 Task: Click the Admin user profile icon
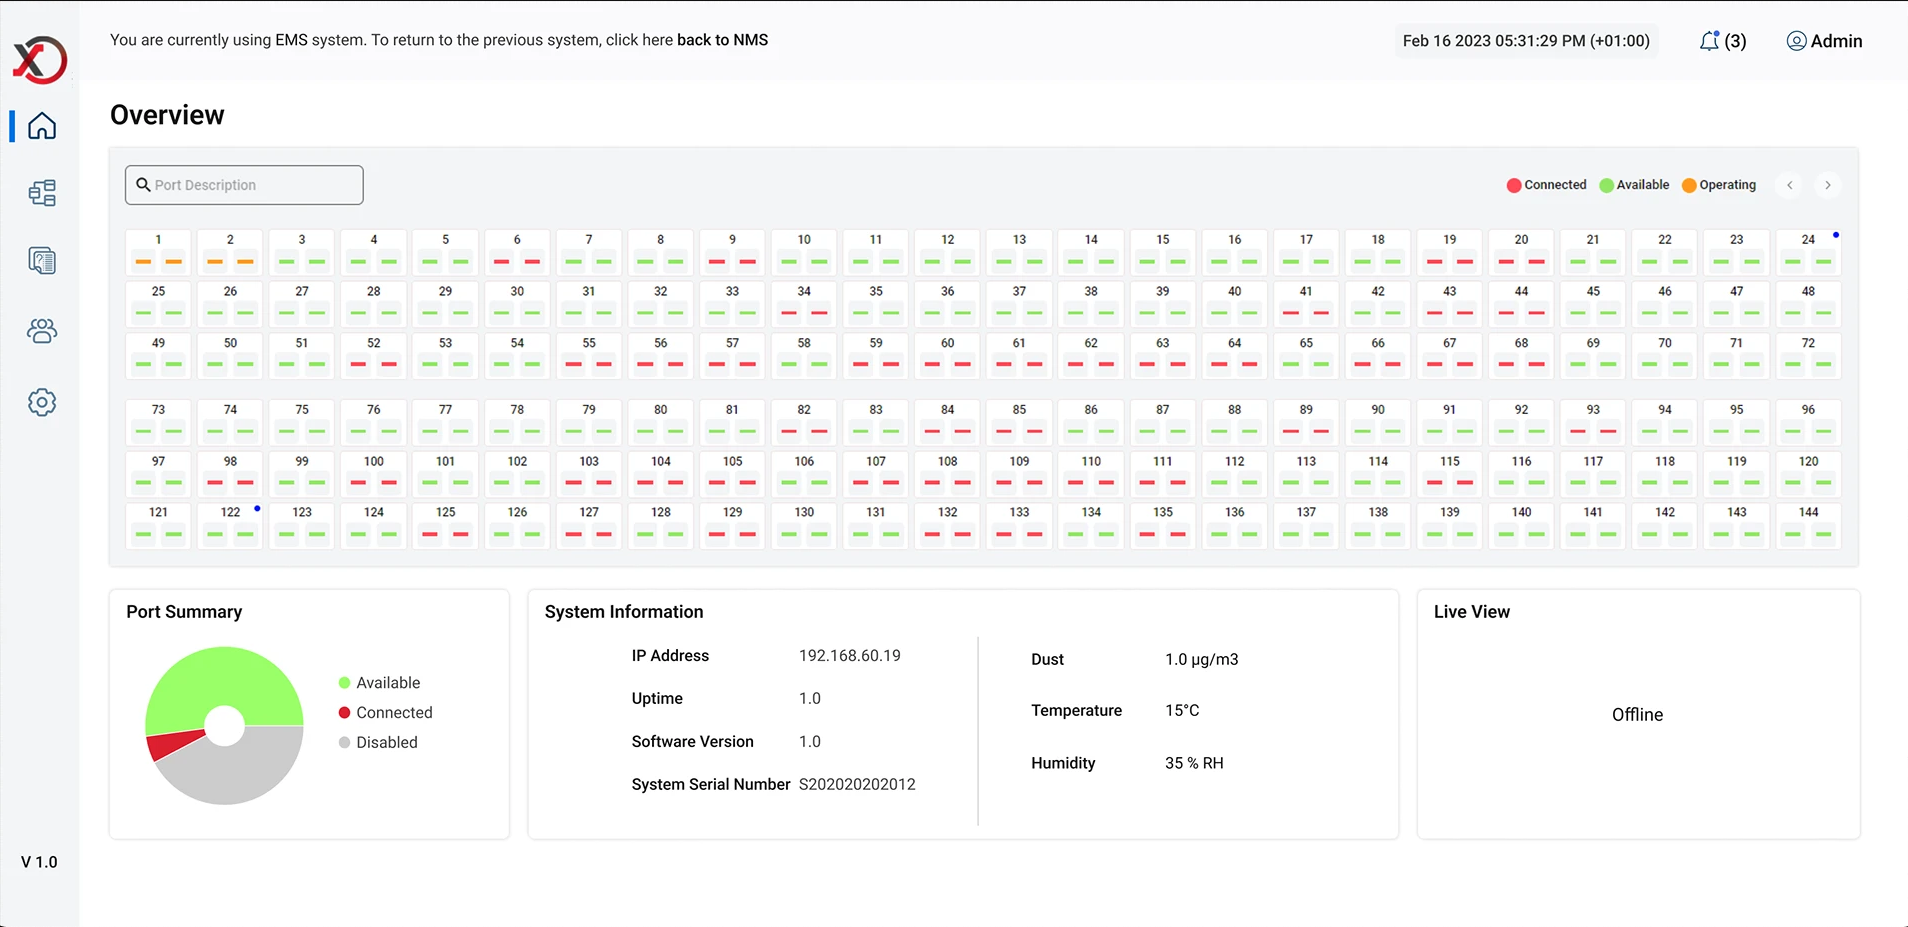click(1796, 41)
